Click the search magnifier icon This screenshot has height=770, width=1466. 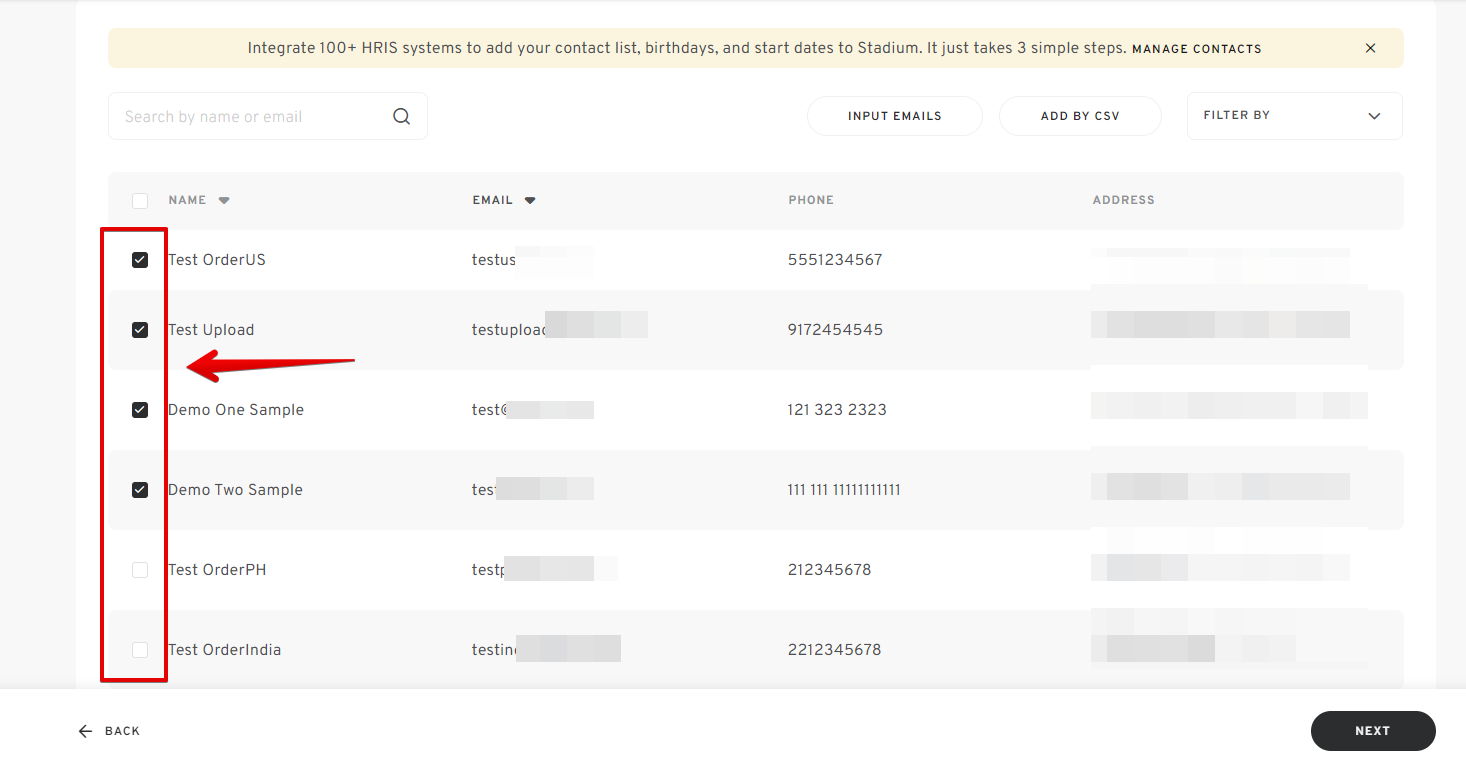tap(401, 117)
